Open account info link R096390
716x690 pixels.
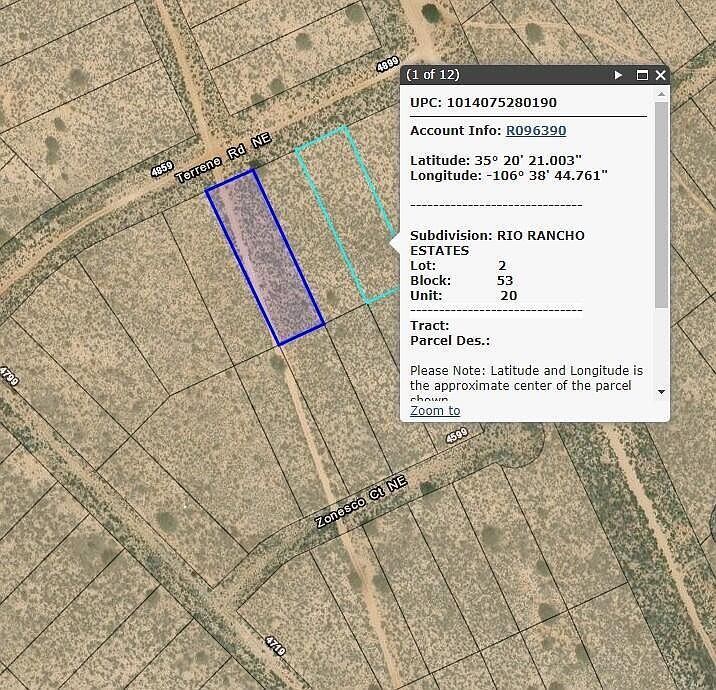536,131
